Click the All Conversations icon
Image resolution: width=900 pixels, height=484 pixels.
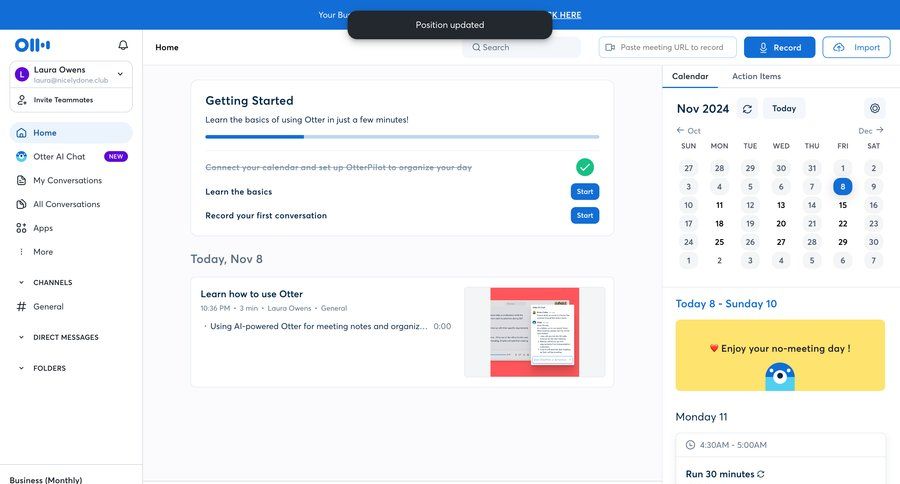[21, 204]
